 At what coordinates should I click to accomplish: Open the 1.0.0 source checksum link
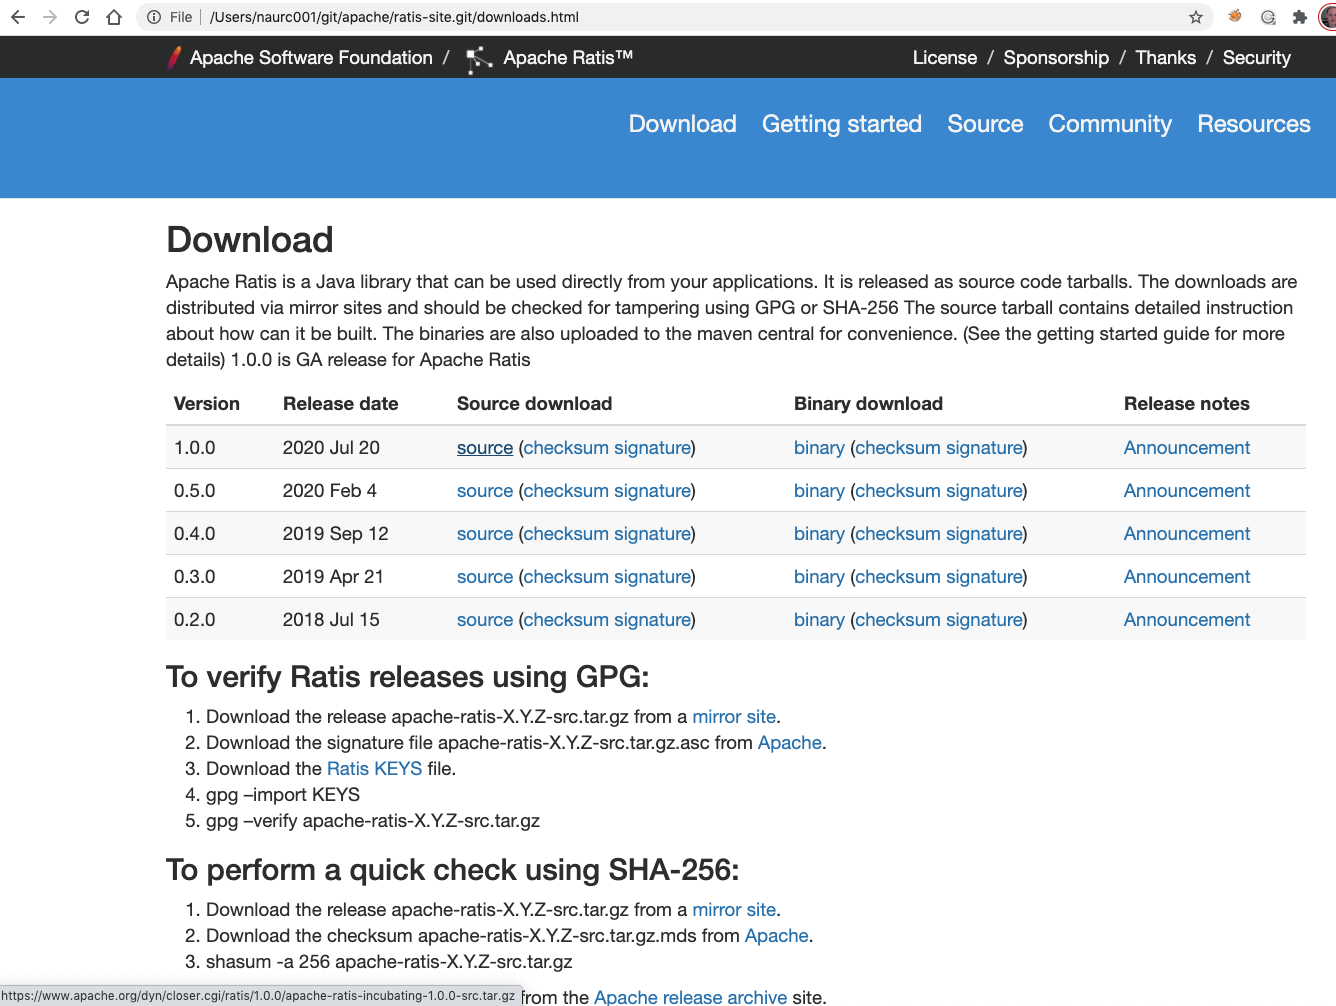566,448
